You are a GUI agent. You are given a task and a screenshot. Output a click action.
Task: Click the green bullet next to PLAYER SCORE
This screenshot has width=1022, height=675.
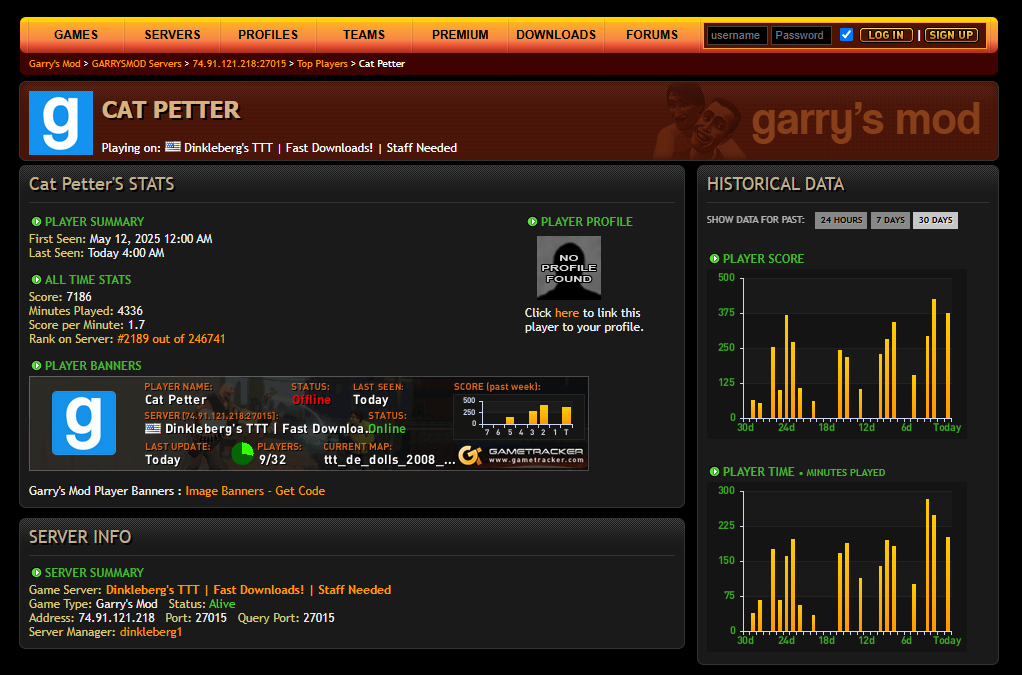pos(714,259)
